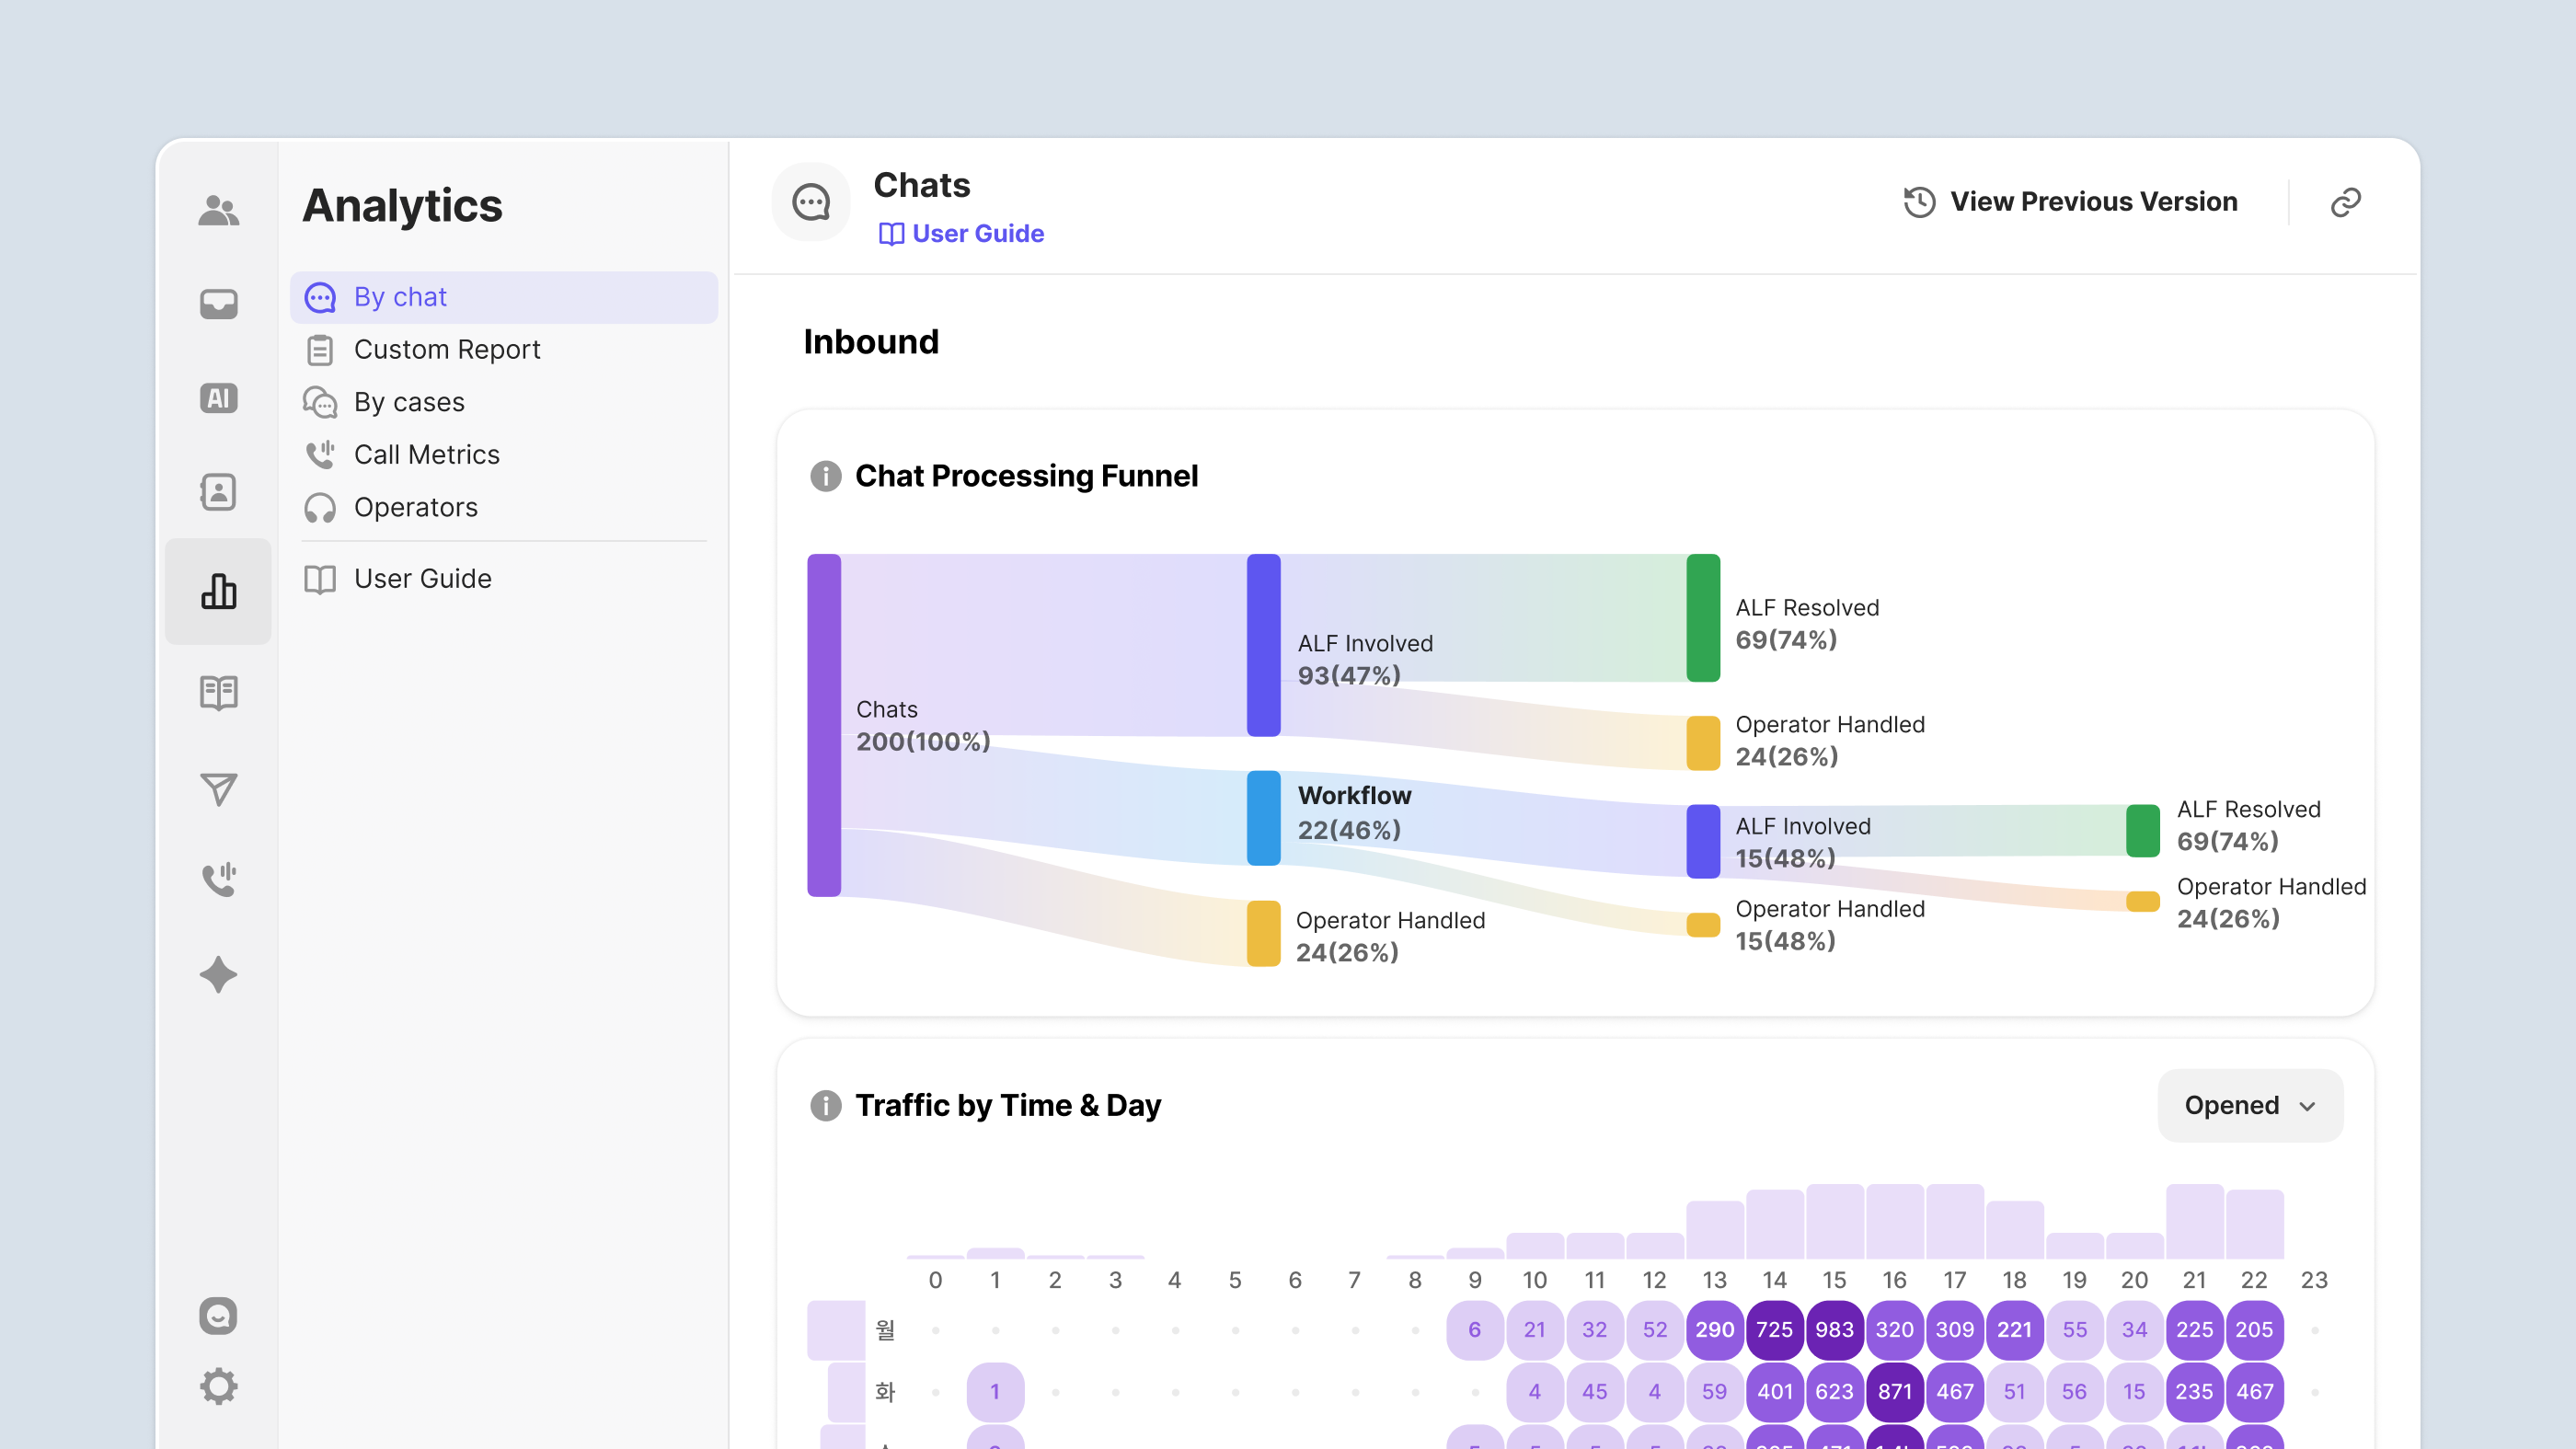Image resolution: width=2576 pixels, height=1449 pixels.
Task: Select Custom Report in Analytics menu
Action: pyautogui.click(x=446, y=350)
